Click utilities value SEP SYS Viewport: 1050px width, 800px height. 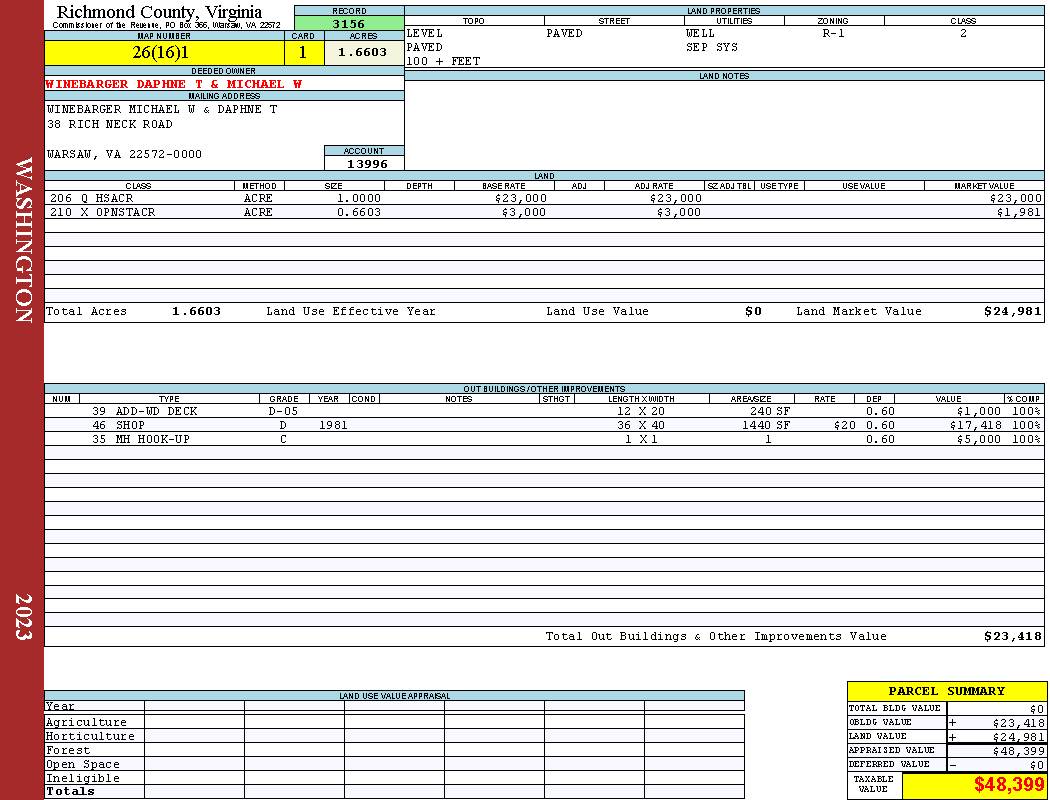click(712, 48)
